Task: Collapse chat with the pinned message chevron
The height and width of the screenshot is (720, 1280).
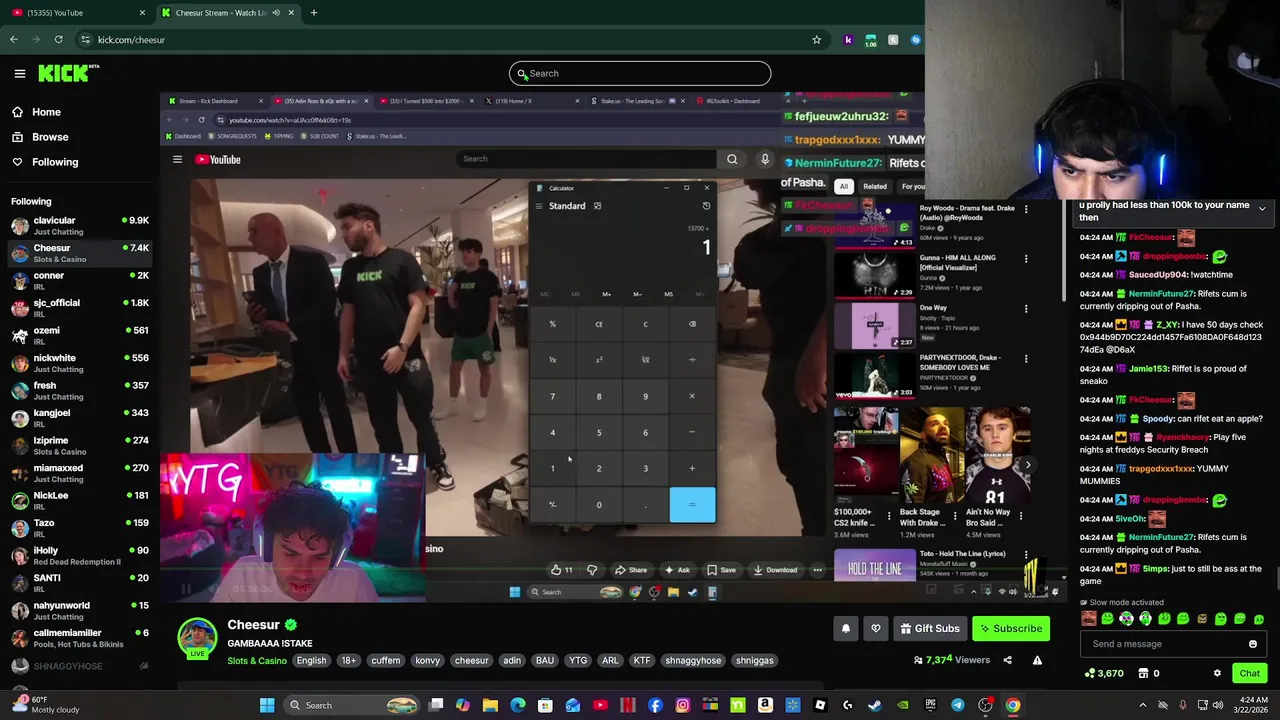Action: point(1262,209)
